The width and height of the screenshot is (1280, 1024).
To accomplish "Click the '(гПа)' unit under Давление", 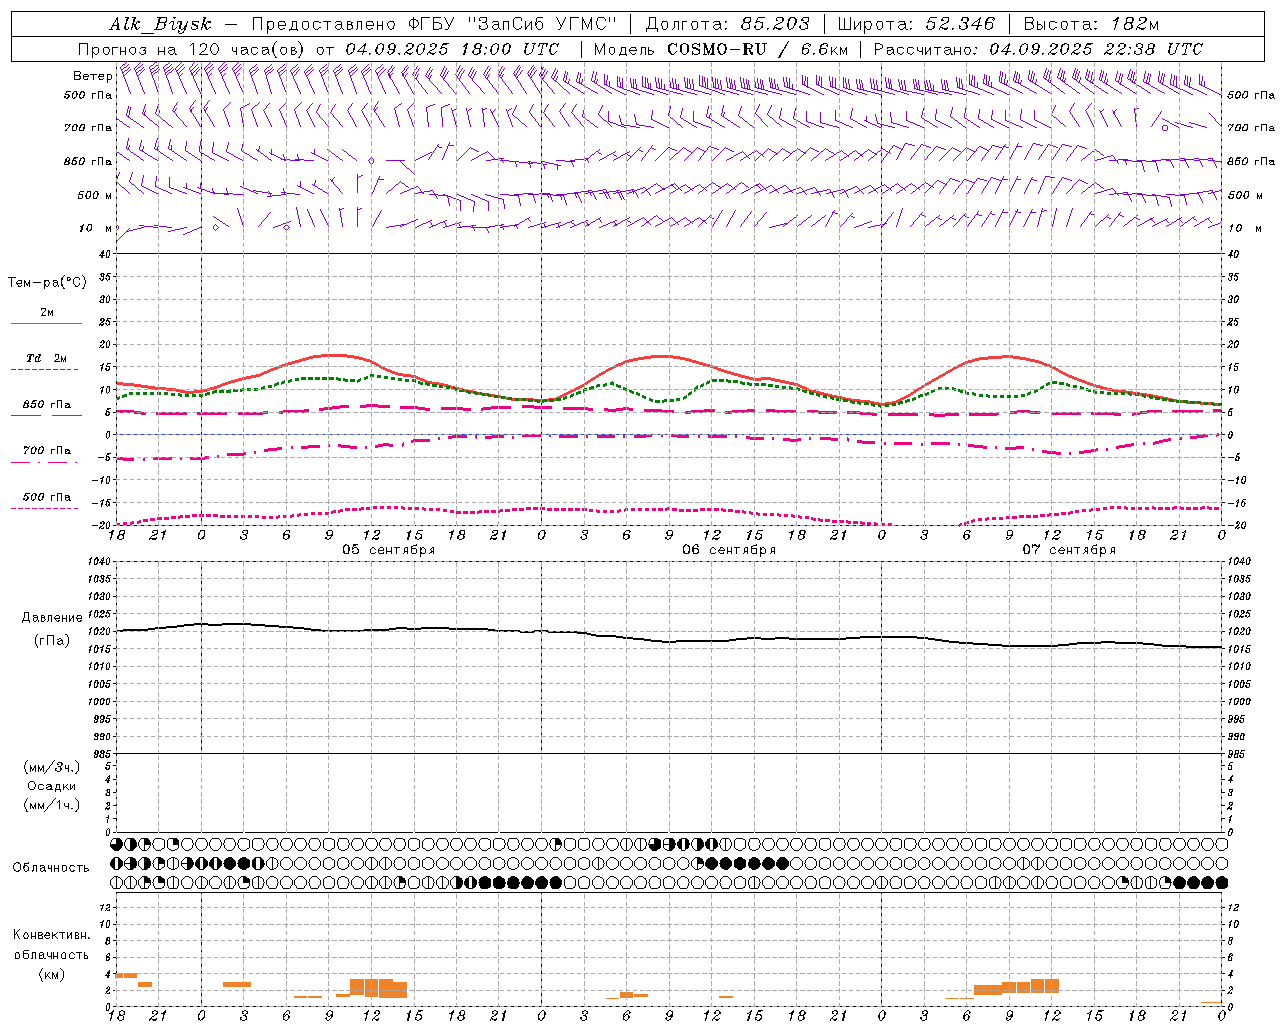I will pyautogui.click(x=52, y=640).
